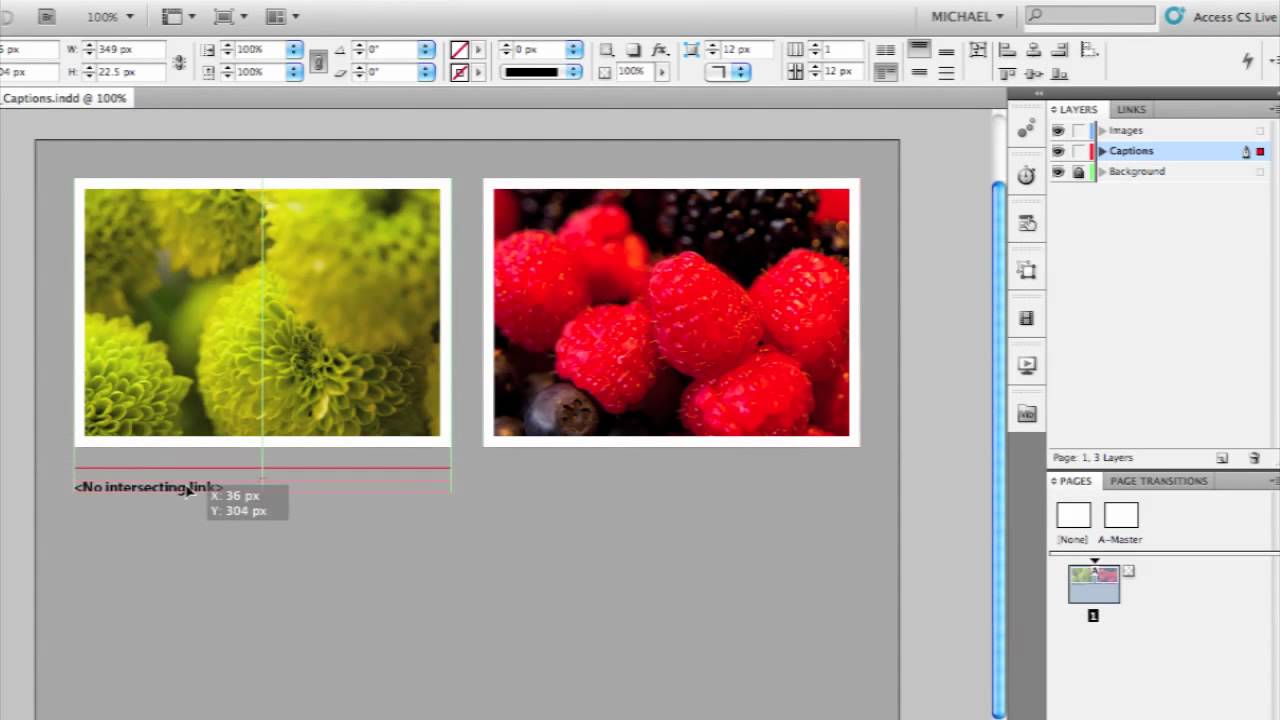Select the page 1 thumbnail in the Pages panel
Screen dimensions: 1280x720
1094,584
